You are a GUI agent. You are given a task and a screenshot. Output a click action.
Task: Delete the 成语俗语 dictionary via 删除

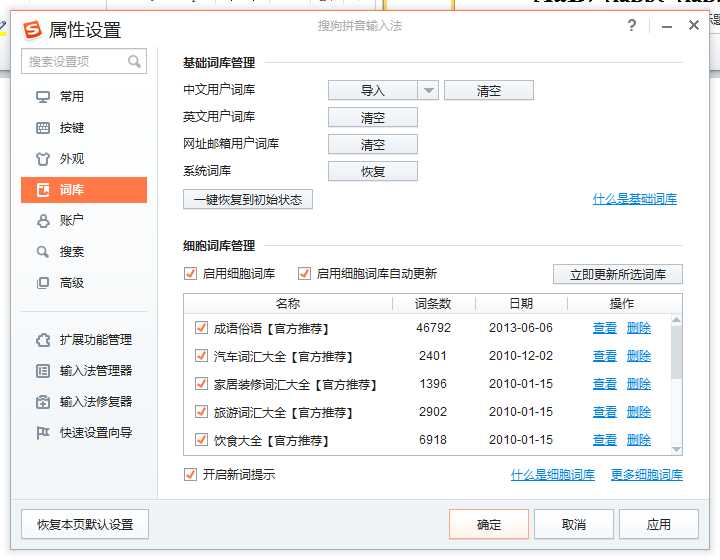pos(639,328)
